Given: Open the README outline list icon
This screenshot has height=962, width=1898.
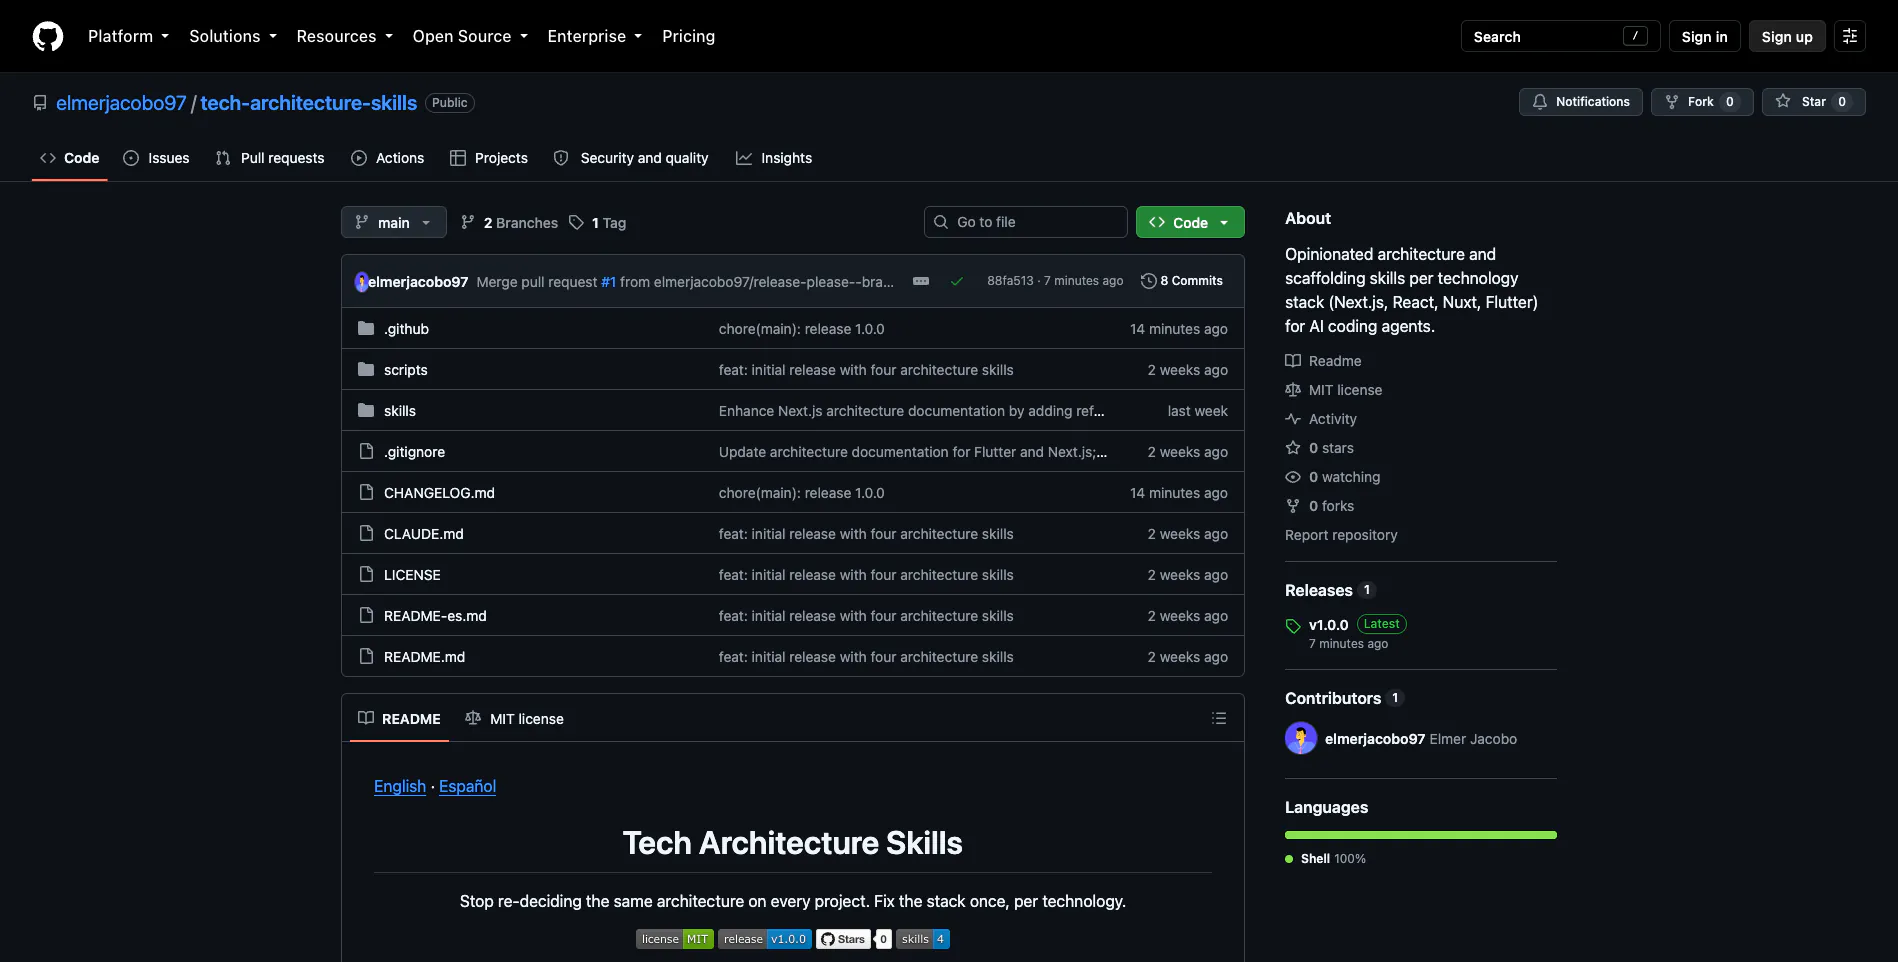Looking at the screenshot, I should pyautogui.click(x=1219, y=718).
